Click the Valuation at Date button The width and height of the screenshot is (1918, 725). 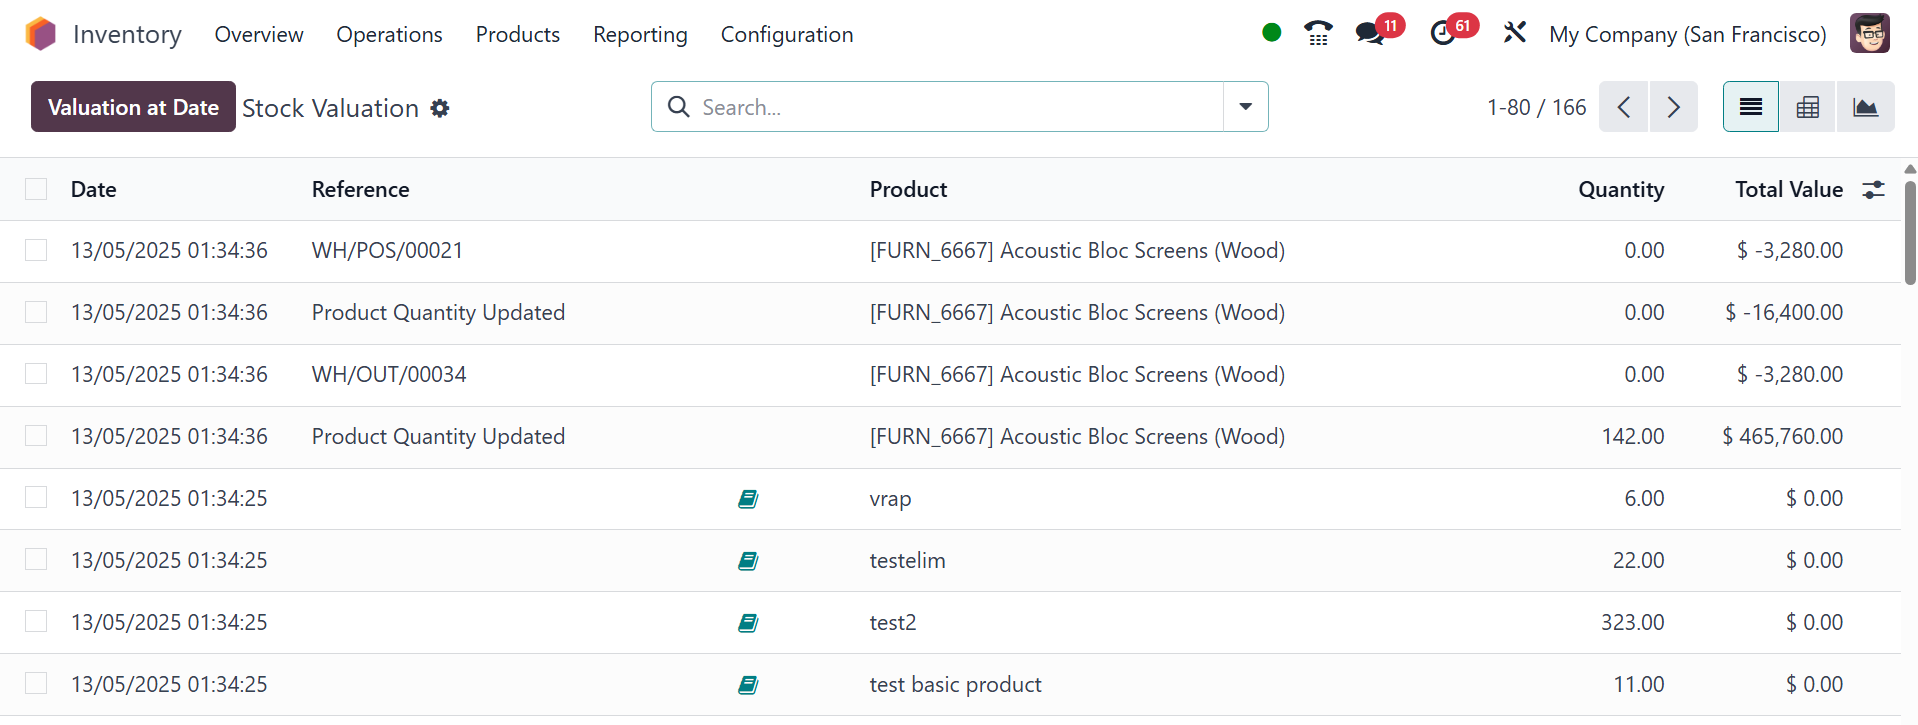133,107
